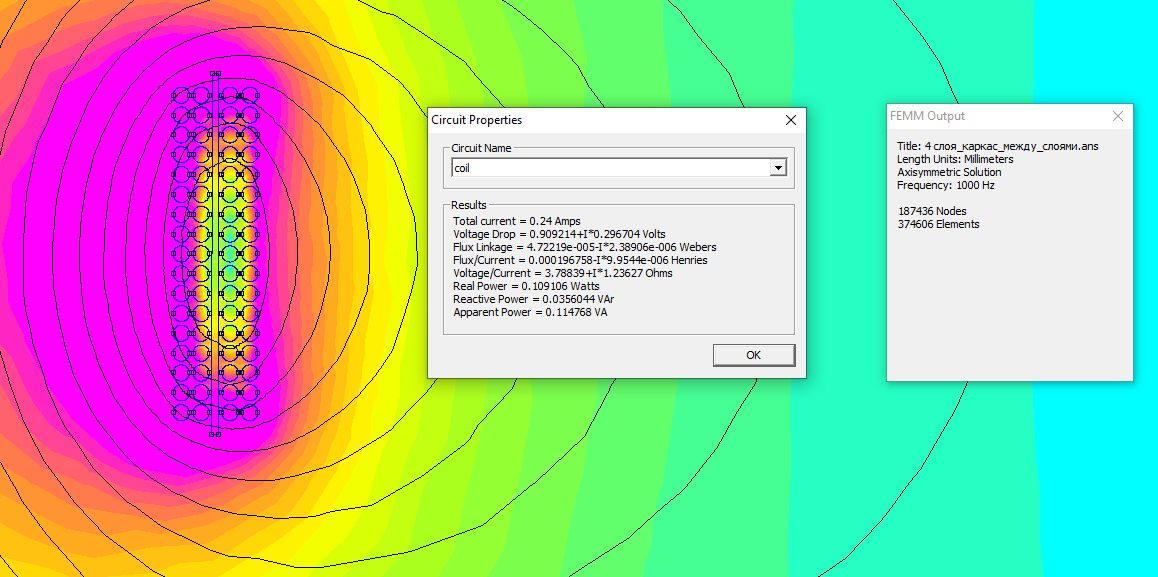Click '374606 Elements' in FEMM Output
The height and width of the screenshot is (577, 1158).
pyautogui.click(x=939, y=224)
